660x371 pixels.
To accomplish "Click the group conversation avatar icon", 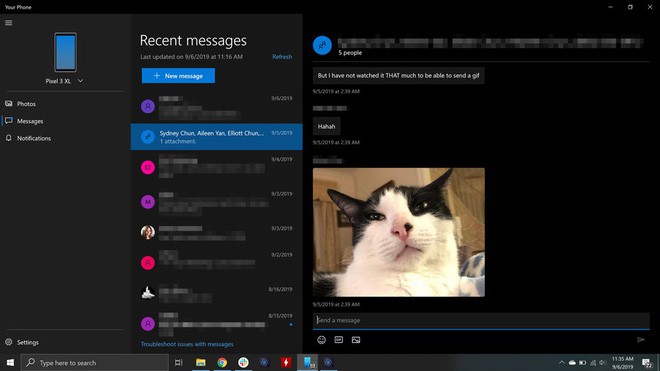I will [322, 45].
